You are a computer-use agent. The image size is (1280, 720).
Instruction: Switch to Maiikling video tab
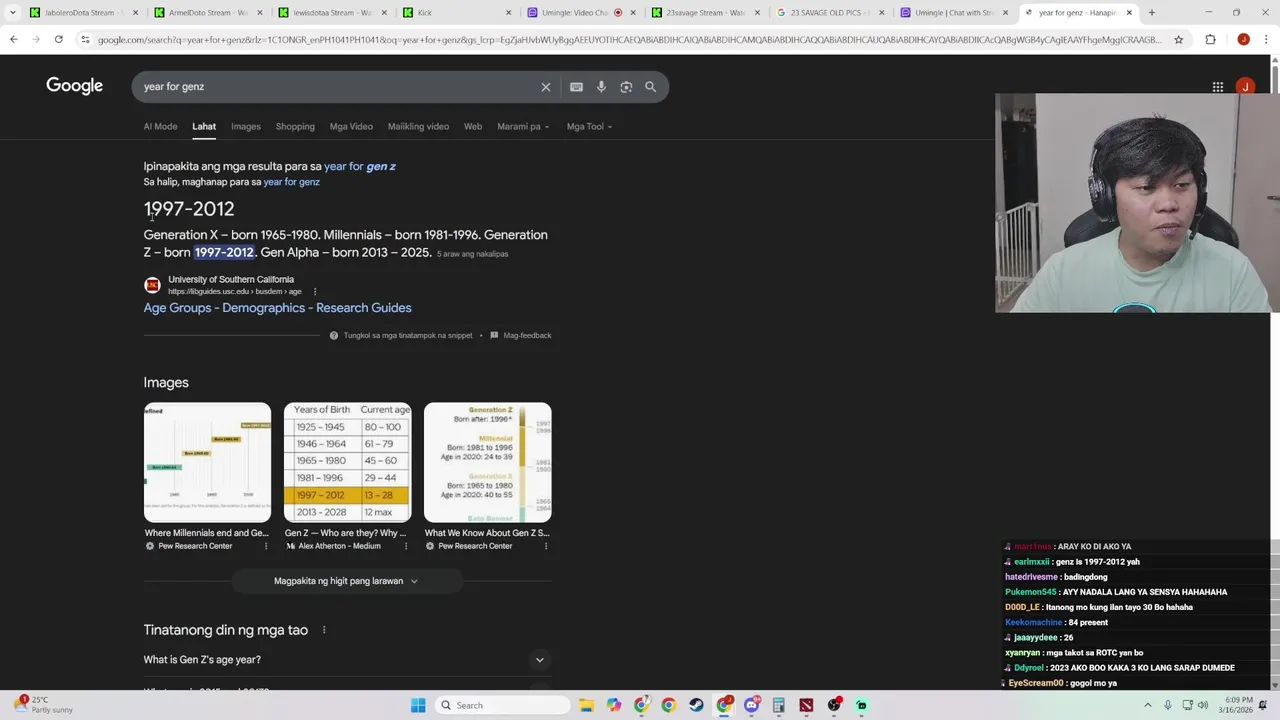click(x=418, y=127)
